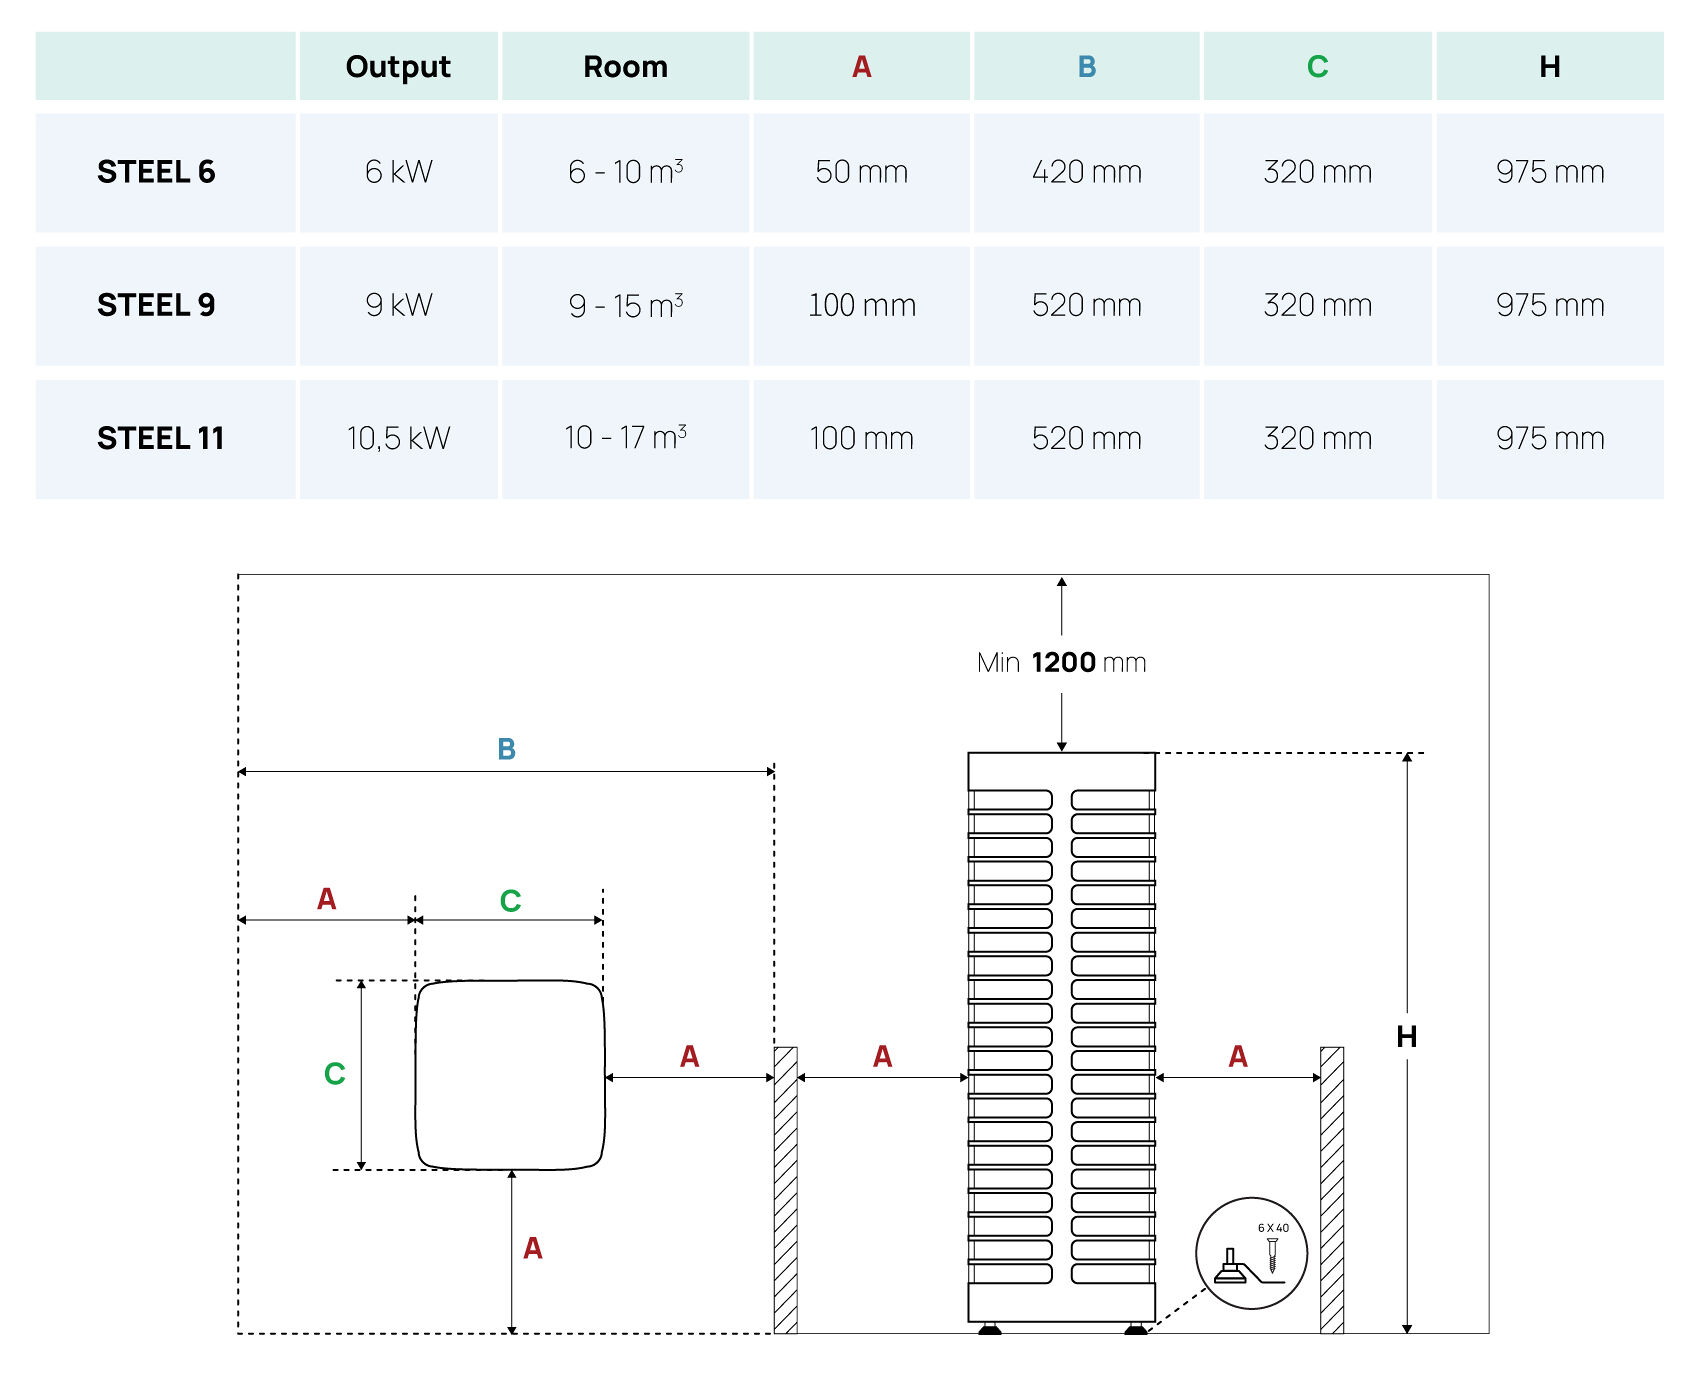This screenshot has width=1700, height=1380.
Task: Click the top-view heater square outline
Action: [x=510, y=1075]
